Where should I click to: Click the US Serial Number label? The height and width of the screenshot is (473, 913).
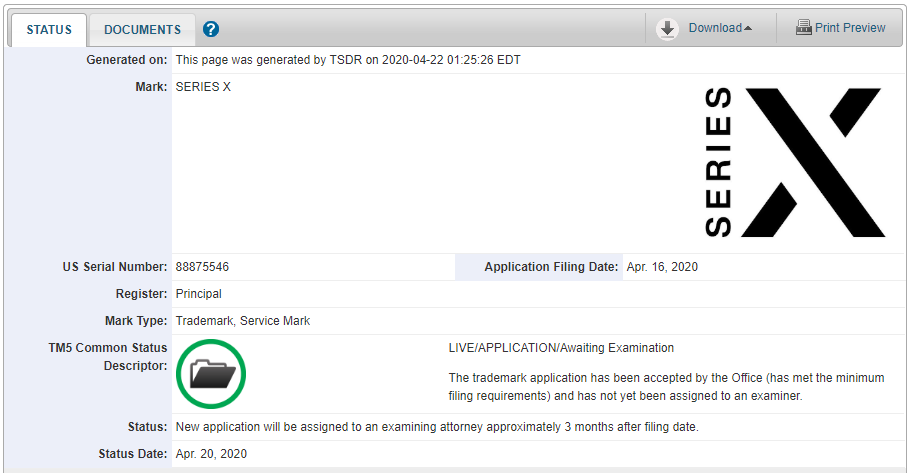(x=114, y=267)
